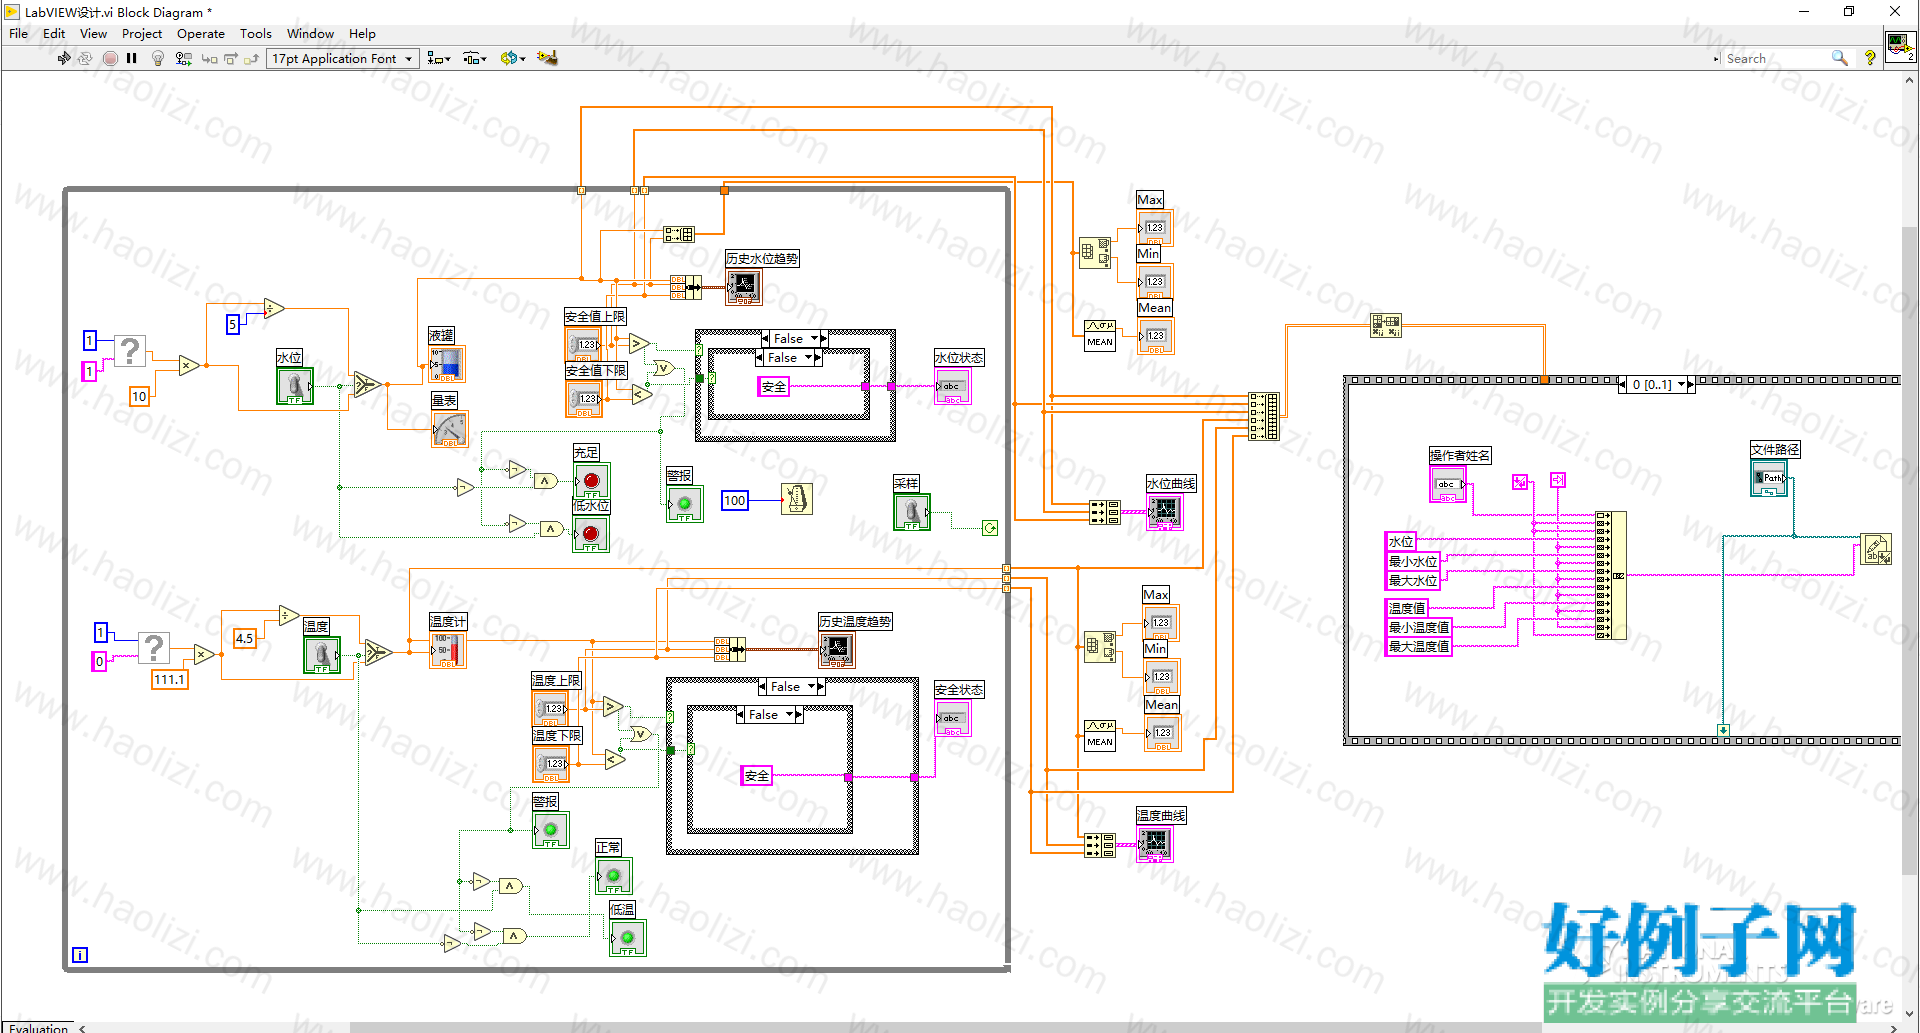Select the 液罐 tank indicator terminal
Screen dimensions: 1920x1033
[x=447, y=364]
